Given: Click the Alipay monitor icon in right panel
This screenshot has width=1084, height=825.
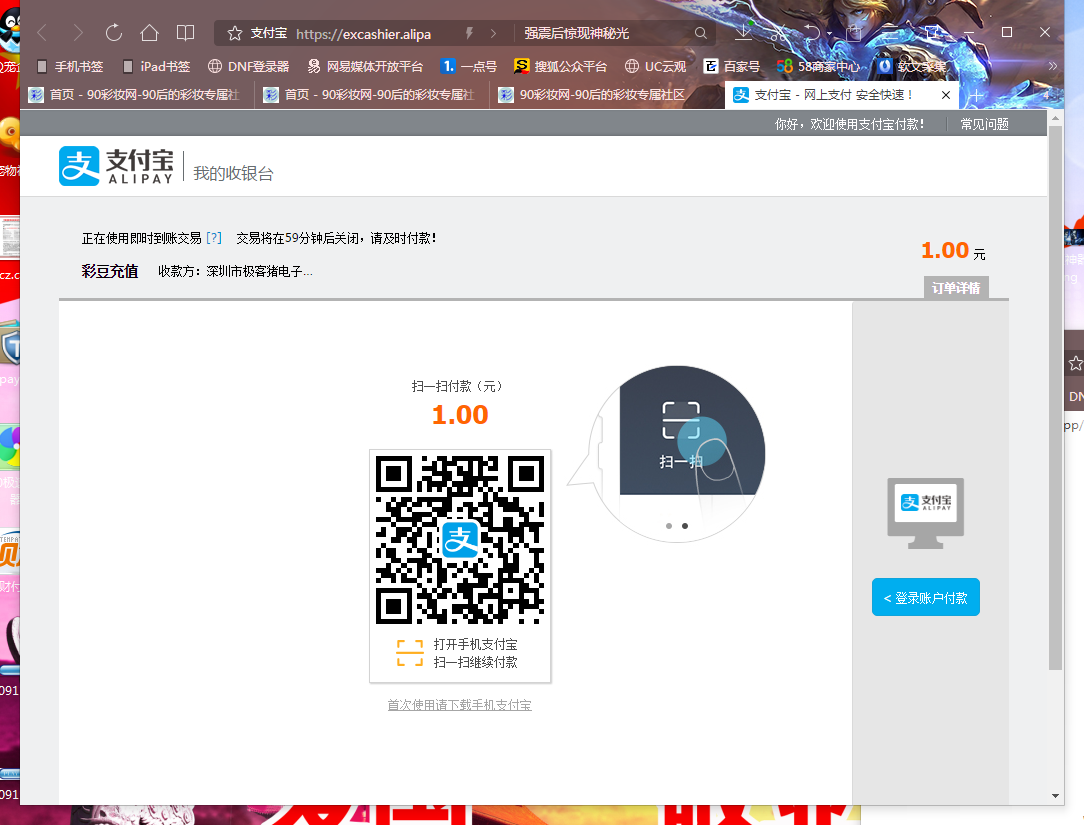Looking at the screenshot, I should click(x=926, y=513).
